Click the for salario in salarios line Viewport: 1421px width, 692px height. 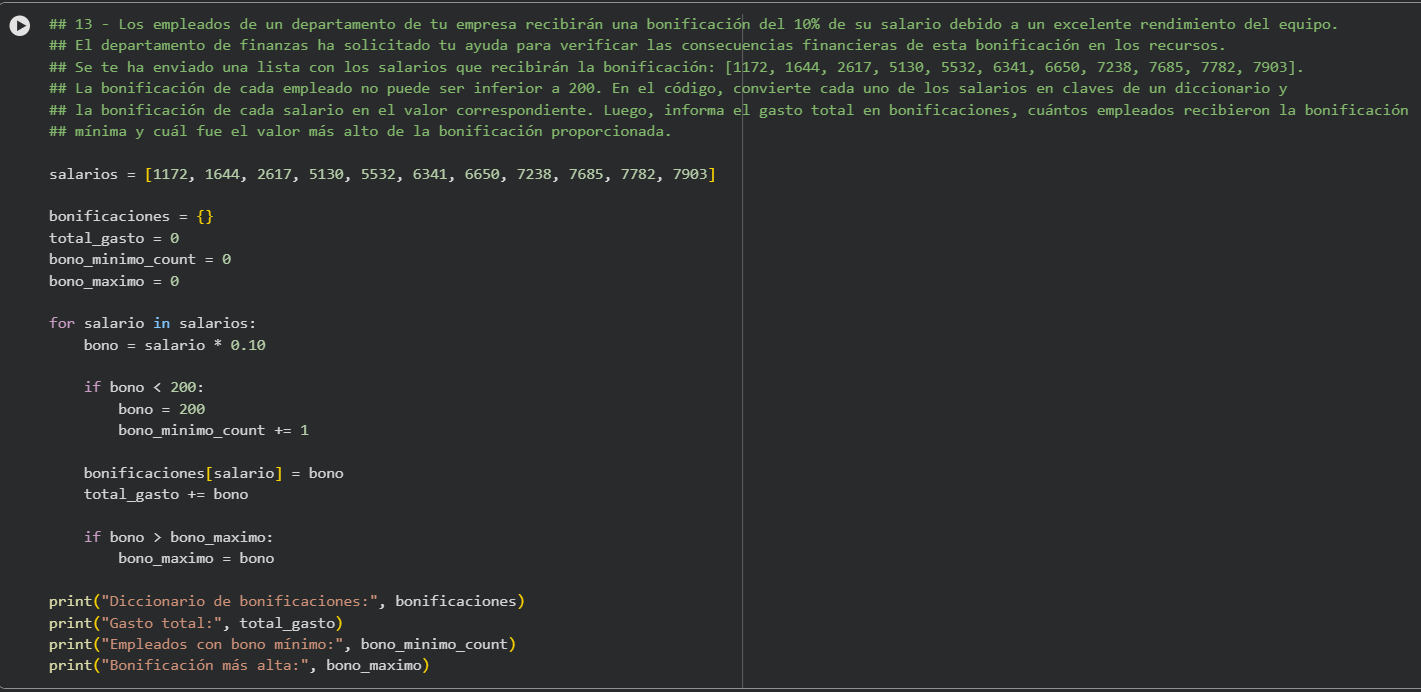click(x=152, y=323)
